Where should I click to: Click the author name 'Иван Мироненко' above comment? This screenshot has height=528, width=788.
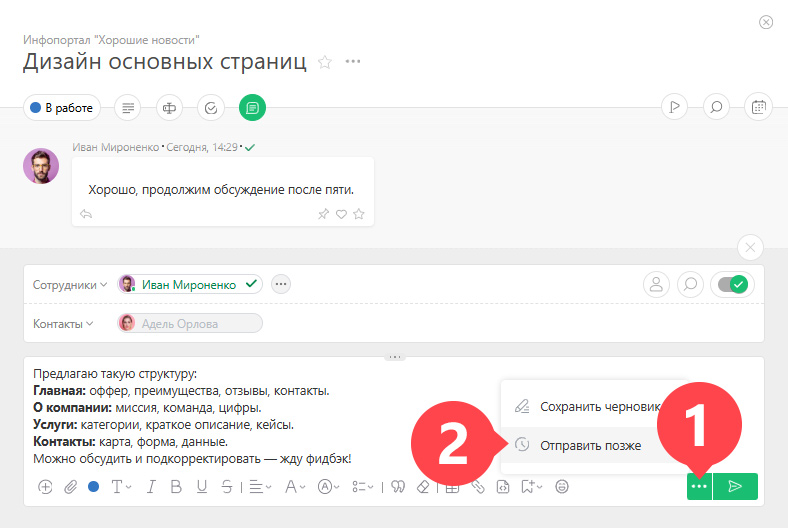116,147
